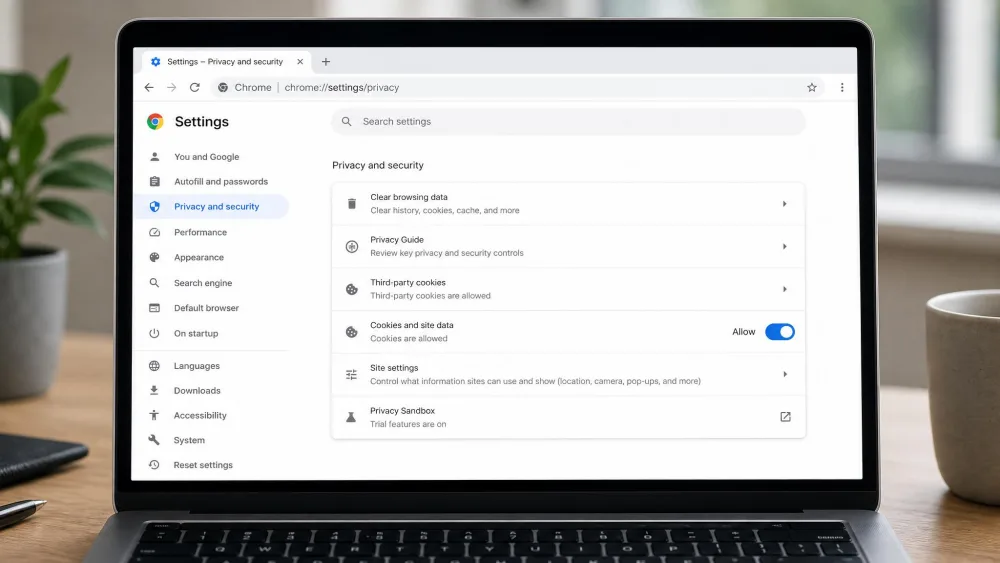This screenshot has width=1000, height=563.
Task: Click the Site settings sliders icon
Action: pyautogui.click(x=351, y=374)
